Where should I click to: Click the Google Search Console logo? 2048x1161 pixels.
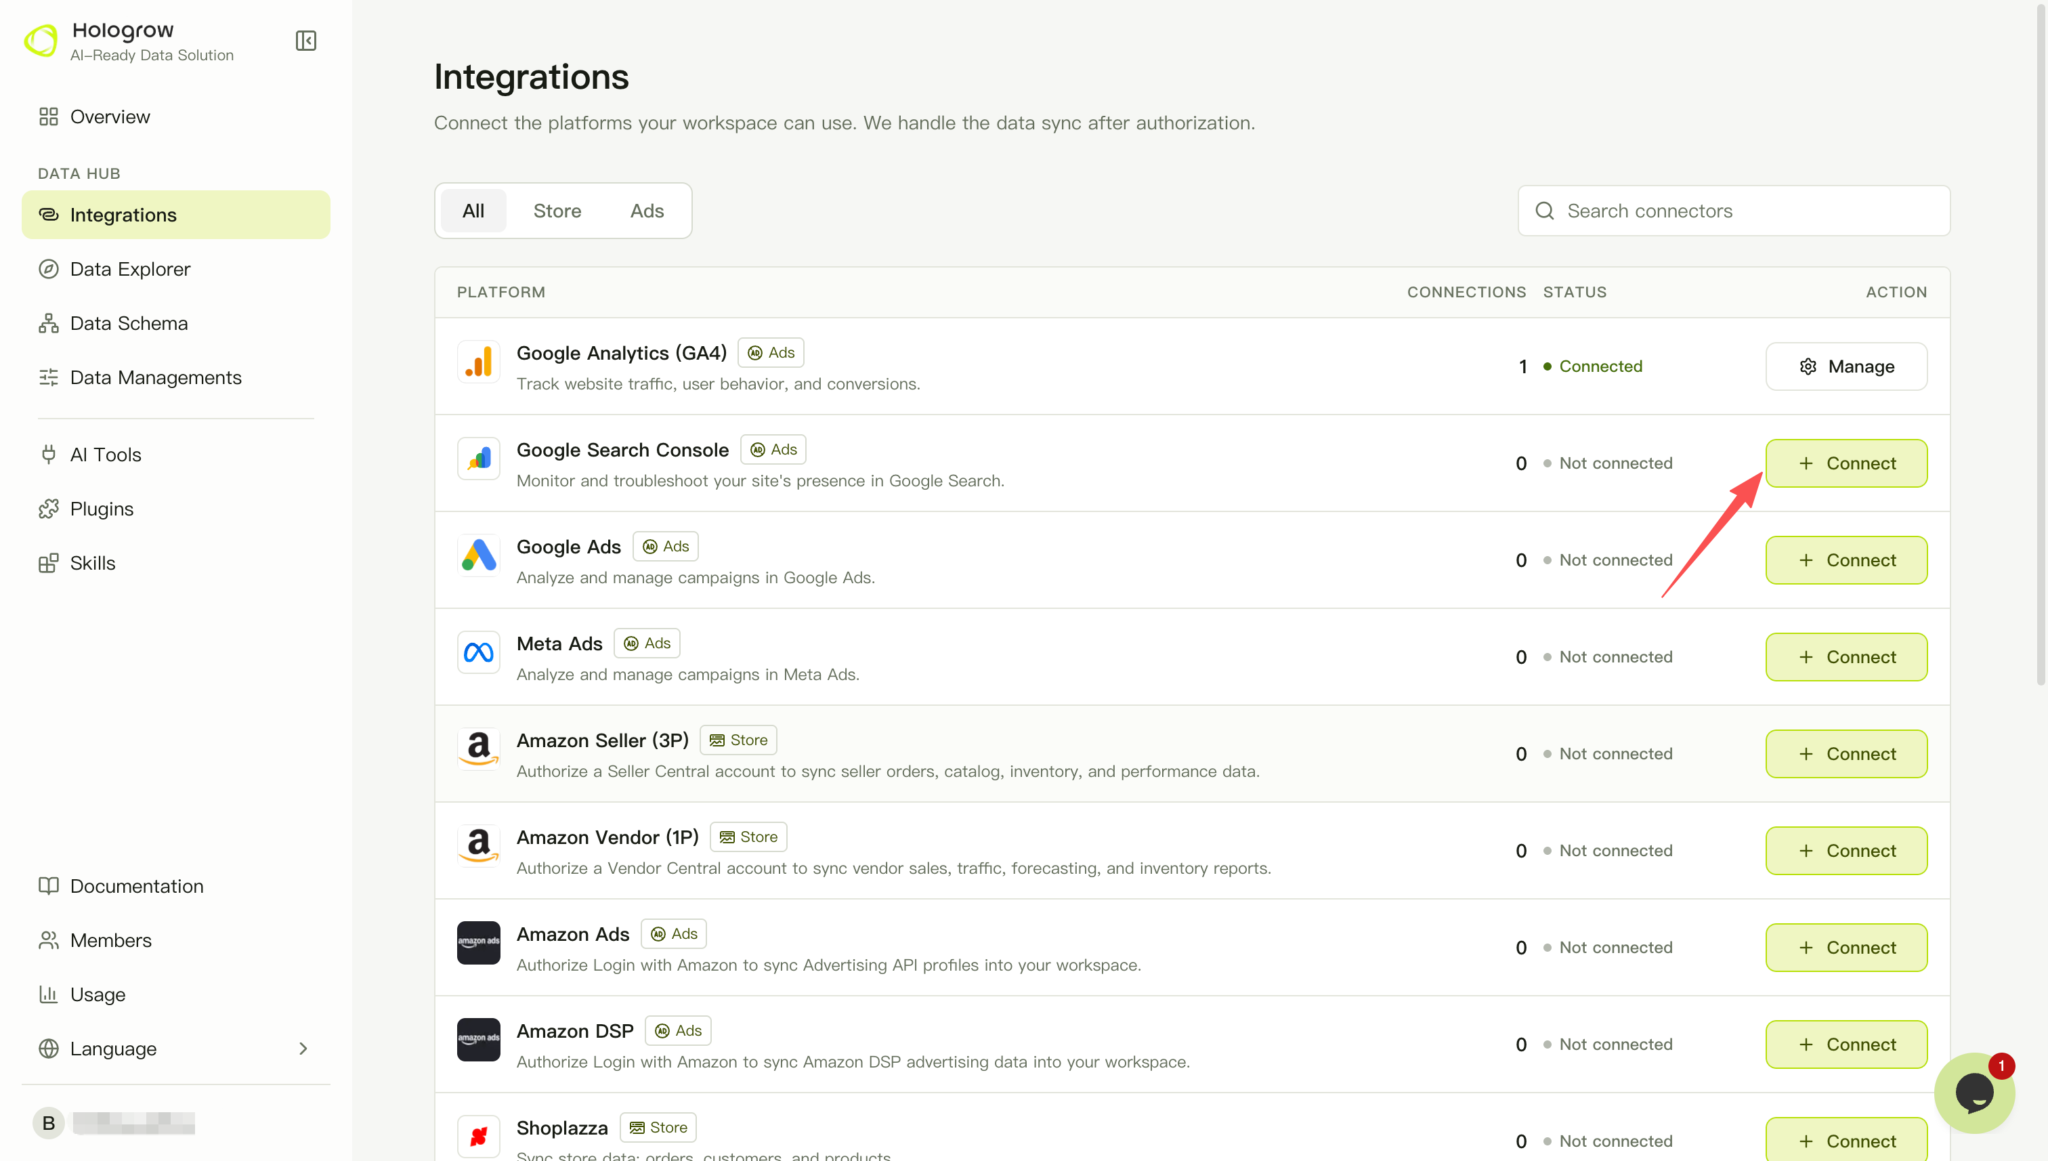click(479, 459)
